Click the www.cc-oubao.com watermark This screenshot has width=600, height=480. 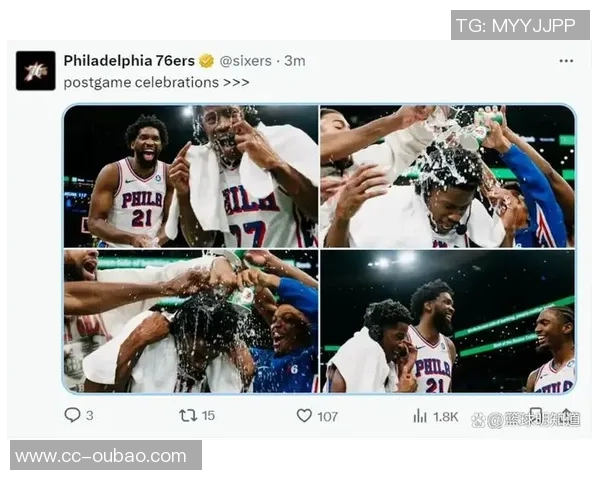(x=106, y=455)
